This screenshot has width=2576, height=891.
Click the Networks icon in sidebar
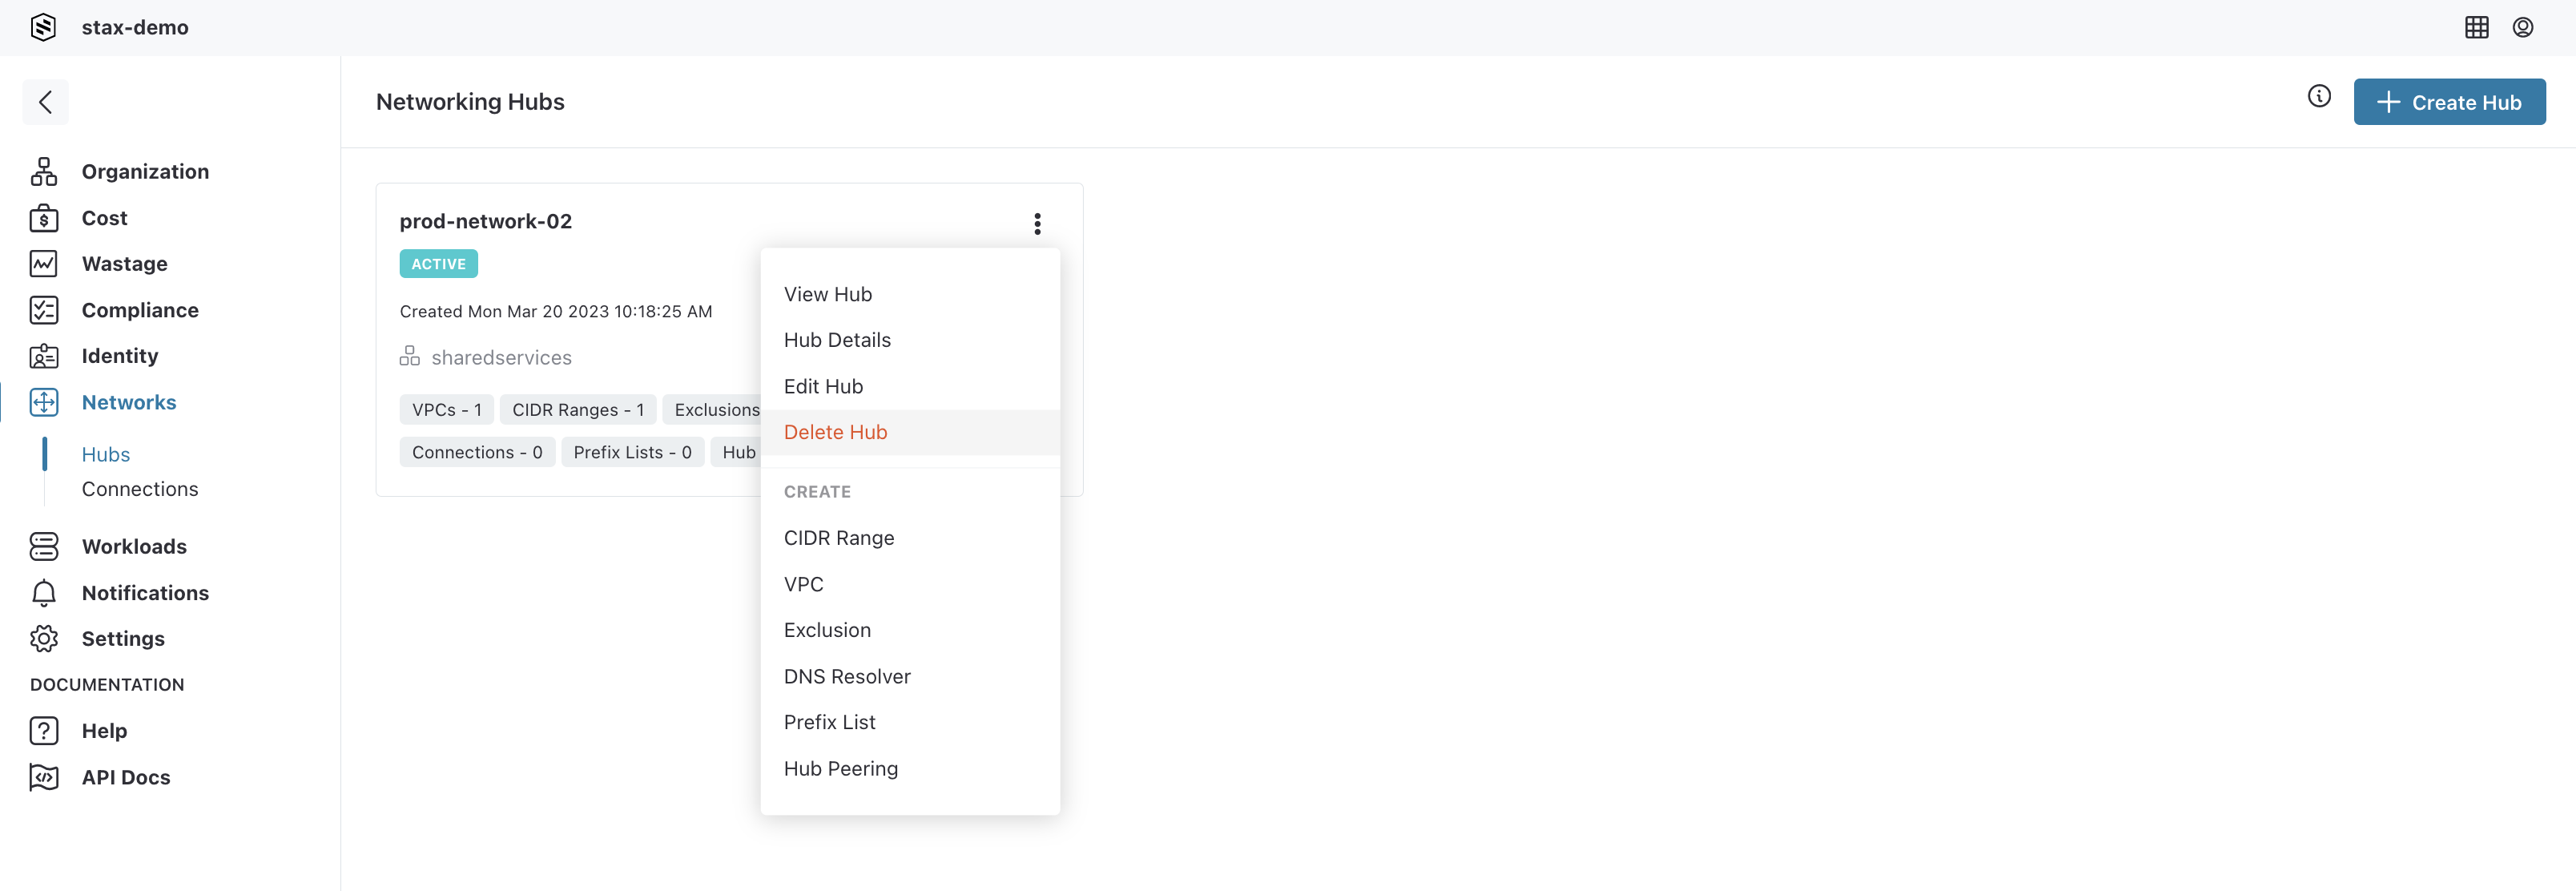coord(46,401)
